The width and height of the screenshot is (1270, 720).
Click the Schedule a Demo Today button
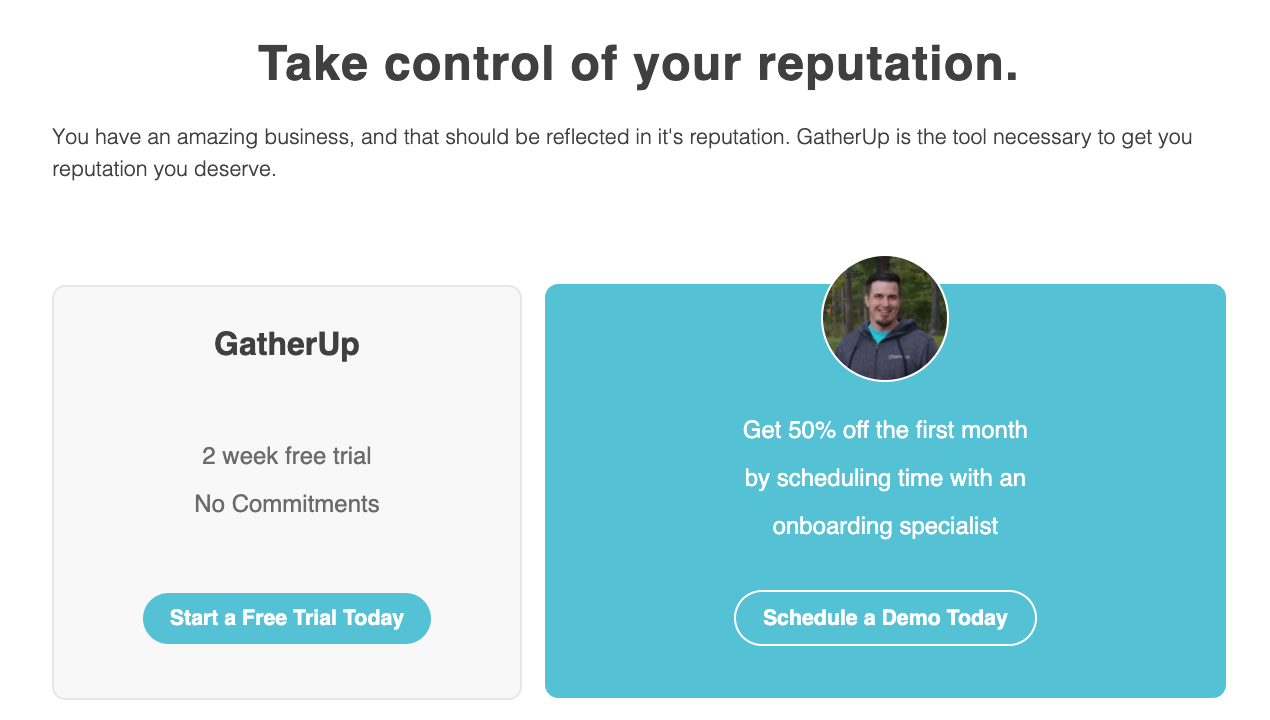885,618
